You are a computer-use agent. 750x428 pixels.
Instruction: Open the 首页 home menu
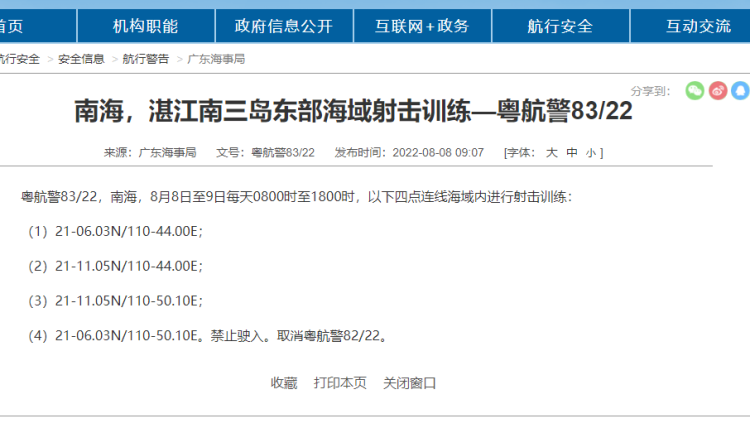tap(12, 26)
